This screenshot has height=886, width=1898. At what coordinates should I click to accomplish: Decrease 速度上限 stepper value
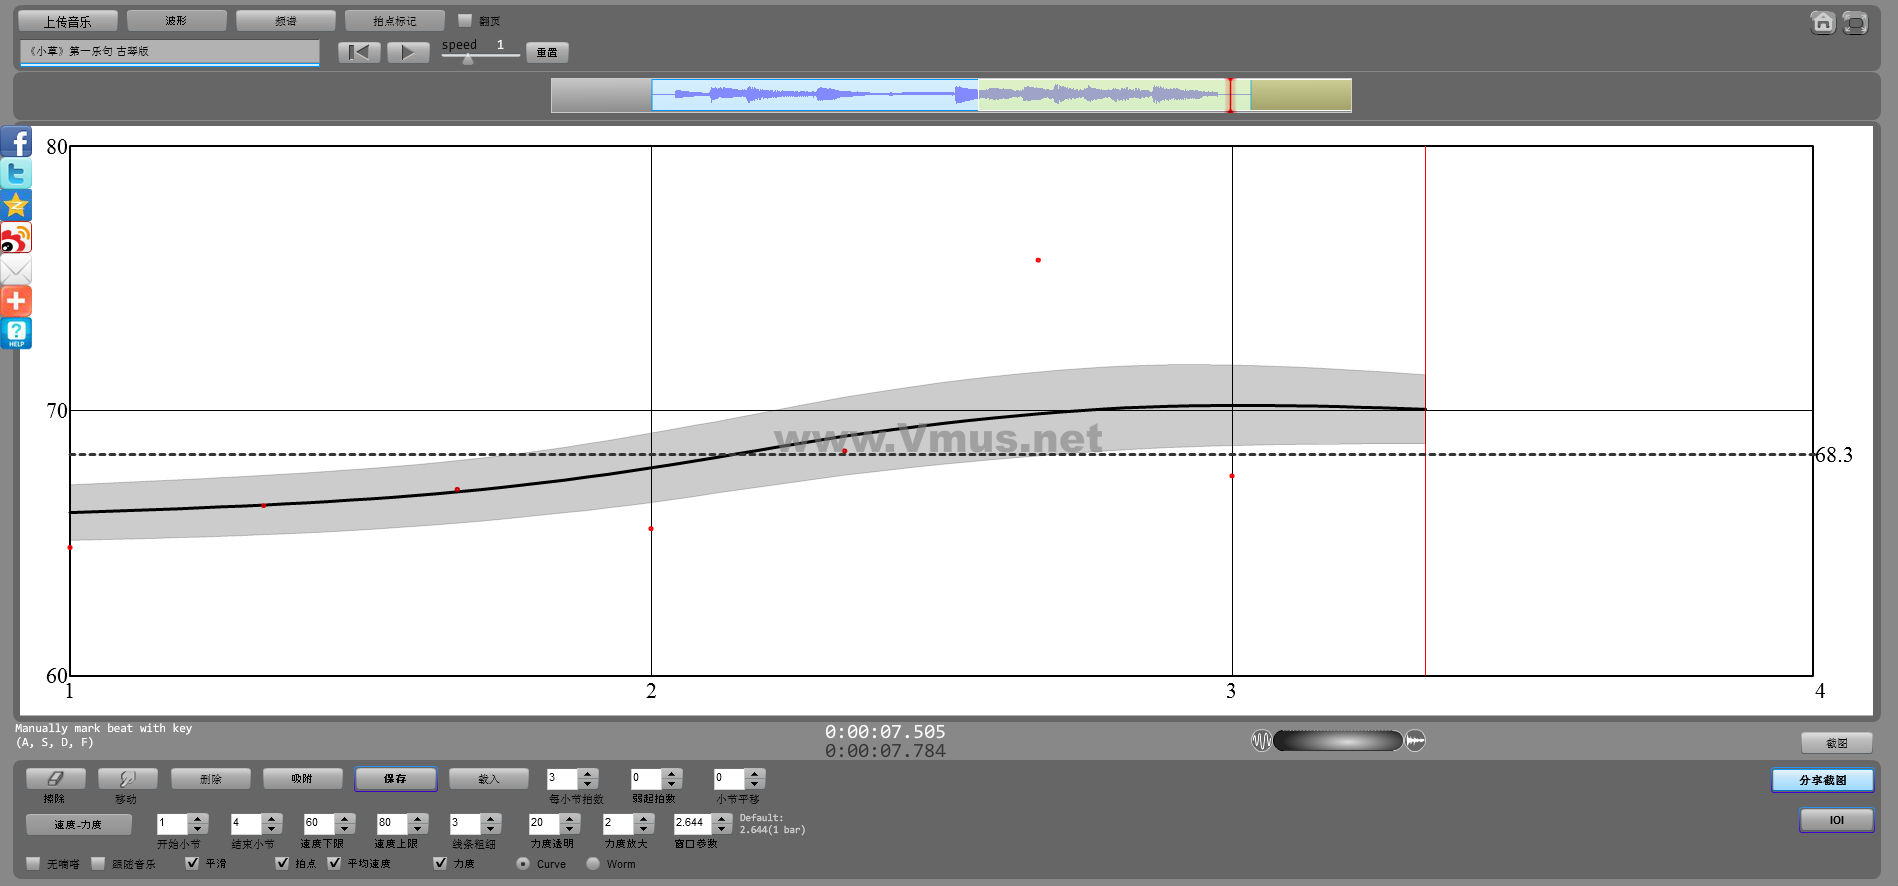tap(419, 829)
